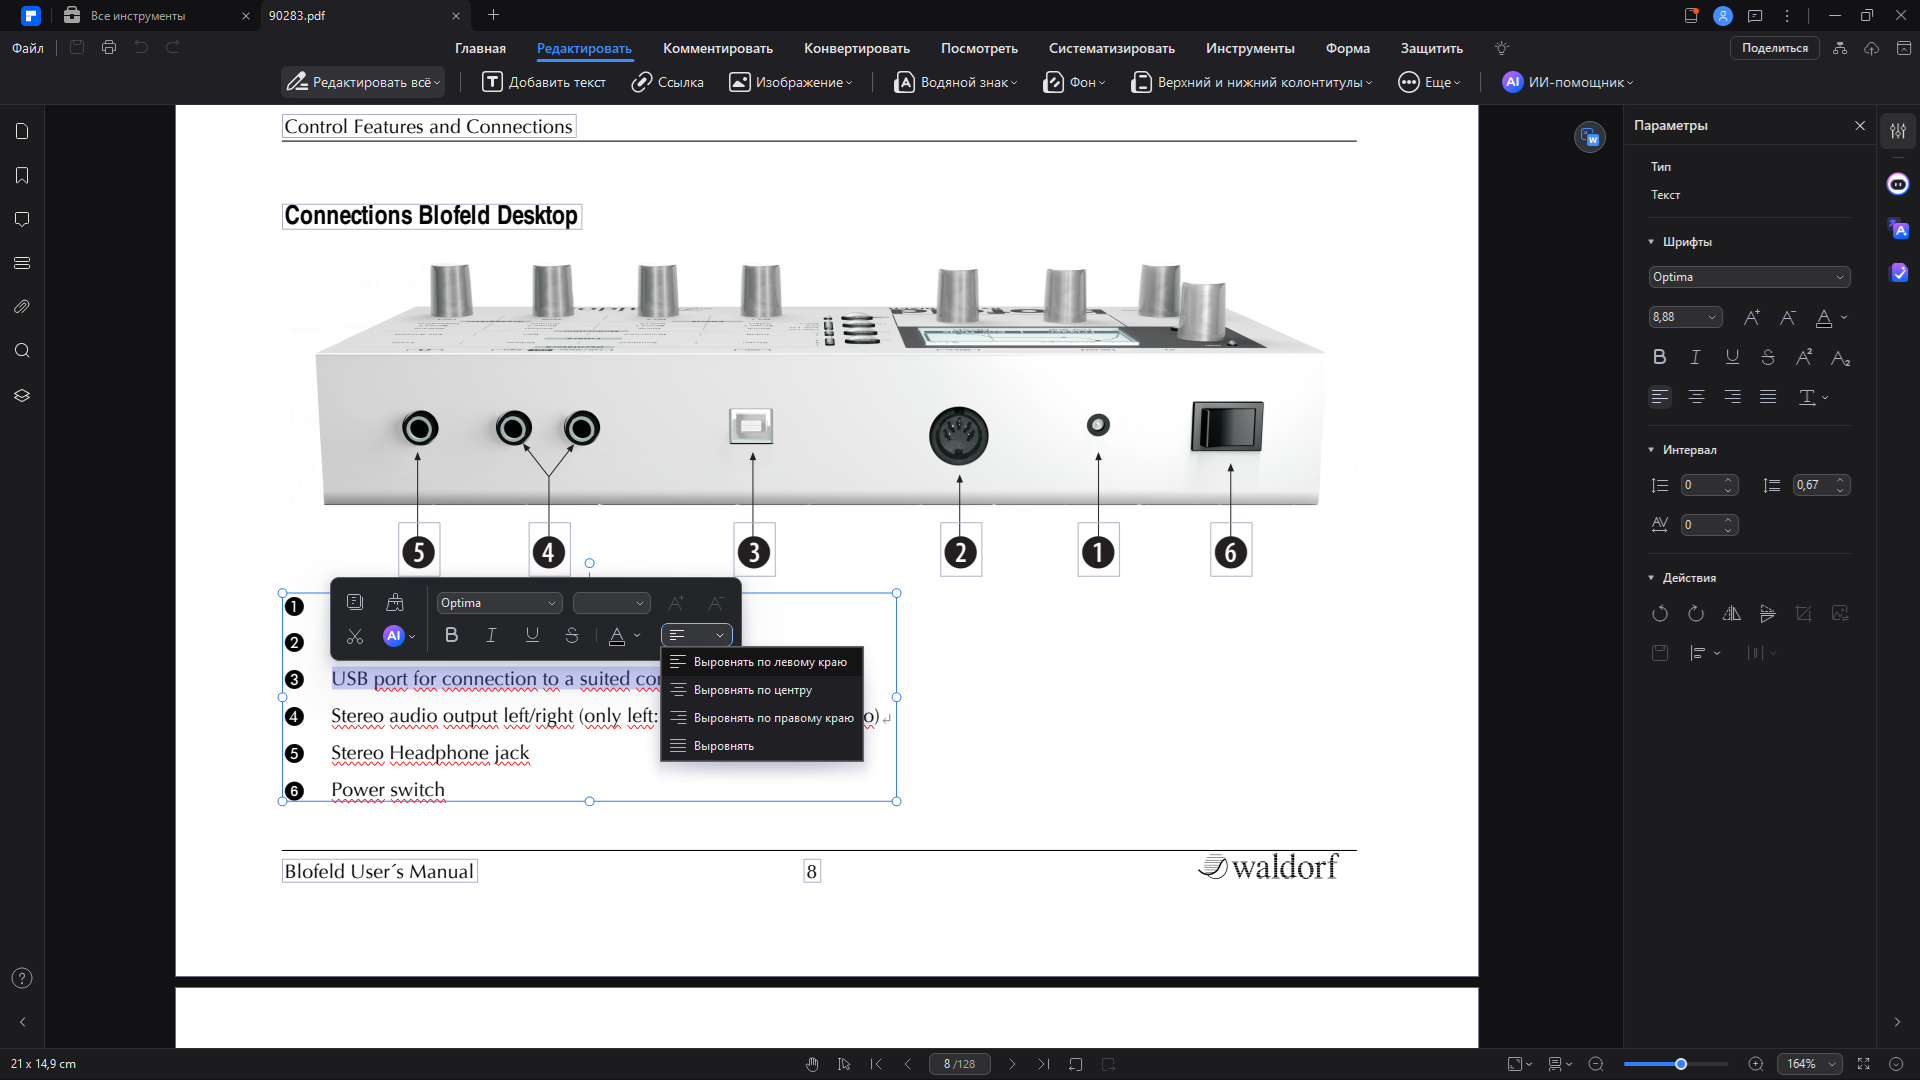
Task: Open the layers panel in left sidebar
Action: click(22, 395)
